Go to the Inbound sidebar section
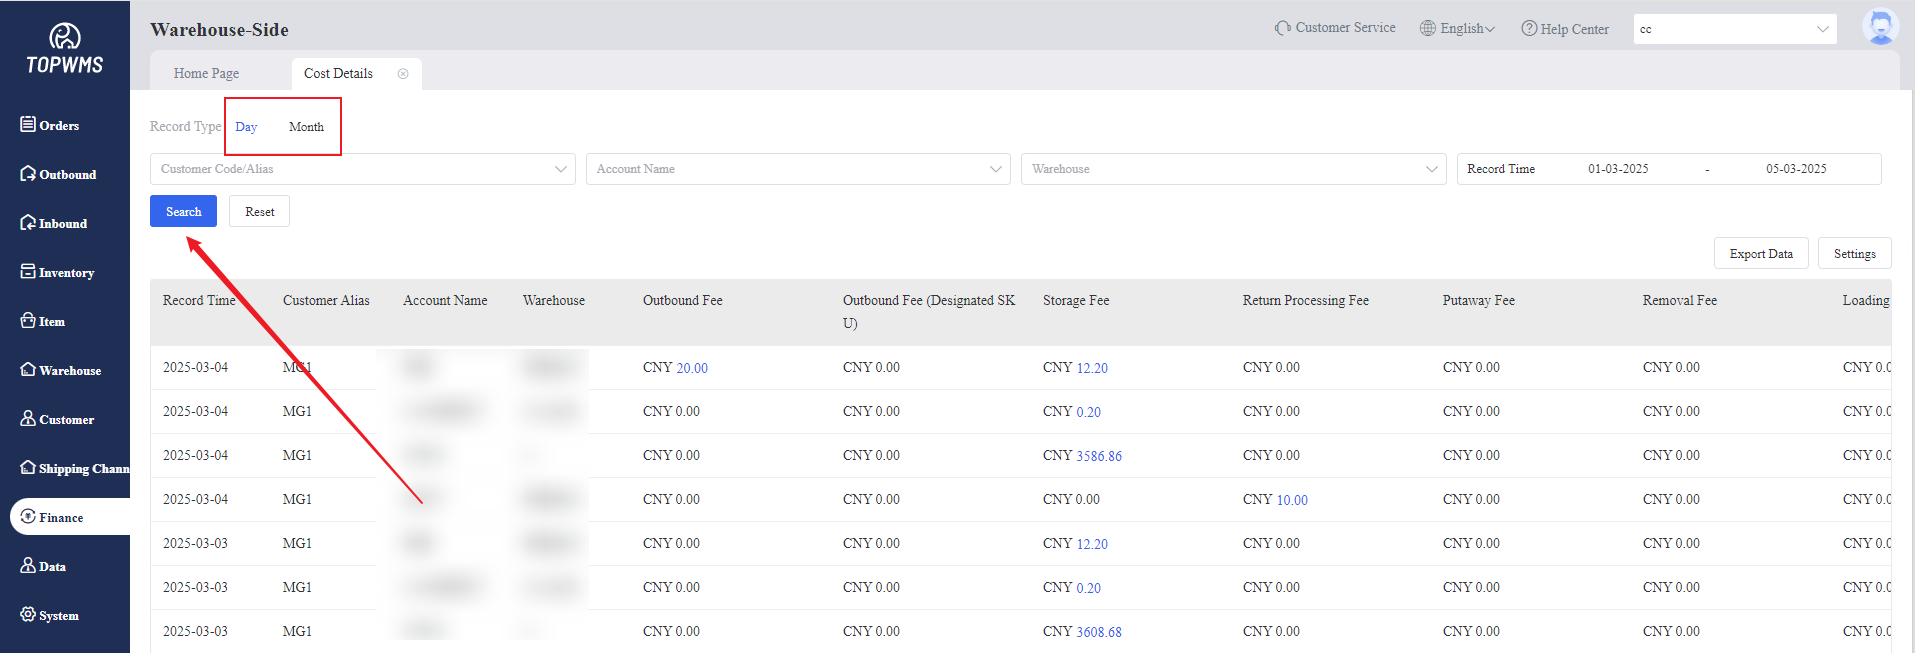1915x653 pixels. pyautogui.click(x=54, y=223)
